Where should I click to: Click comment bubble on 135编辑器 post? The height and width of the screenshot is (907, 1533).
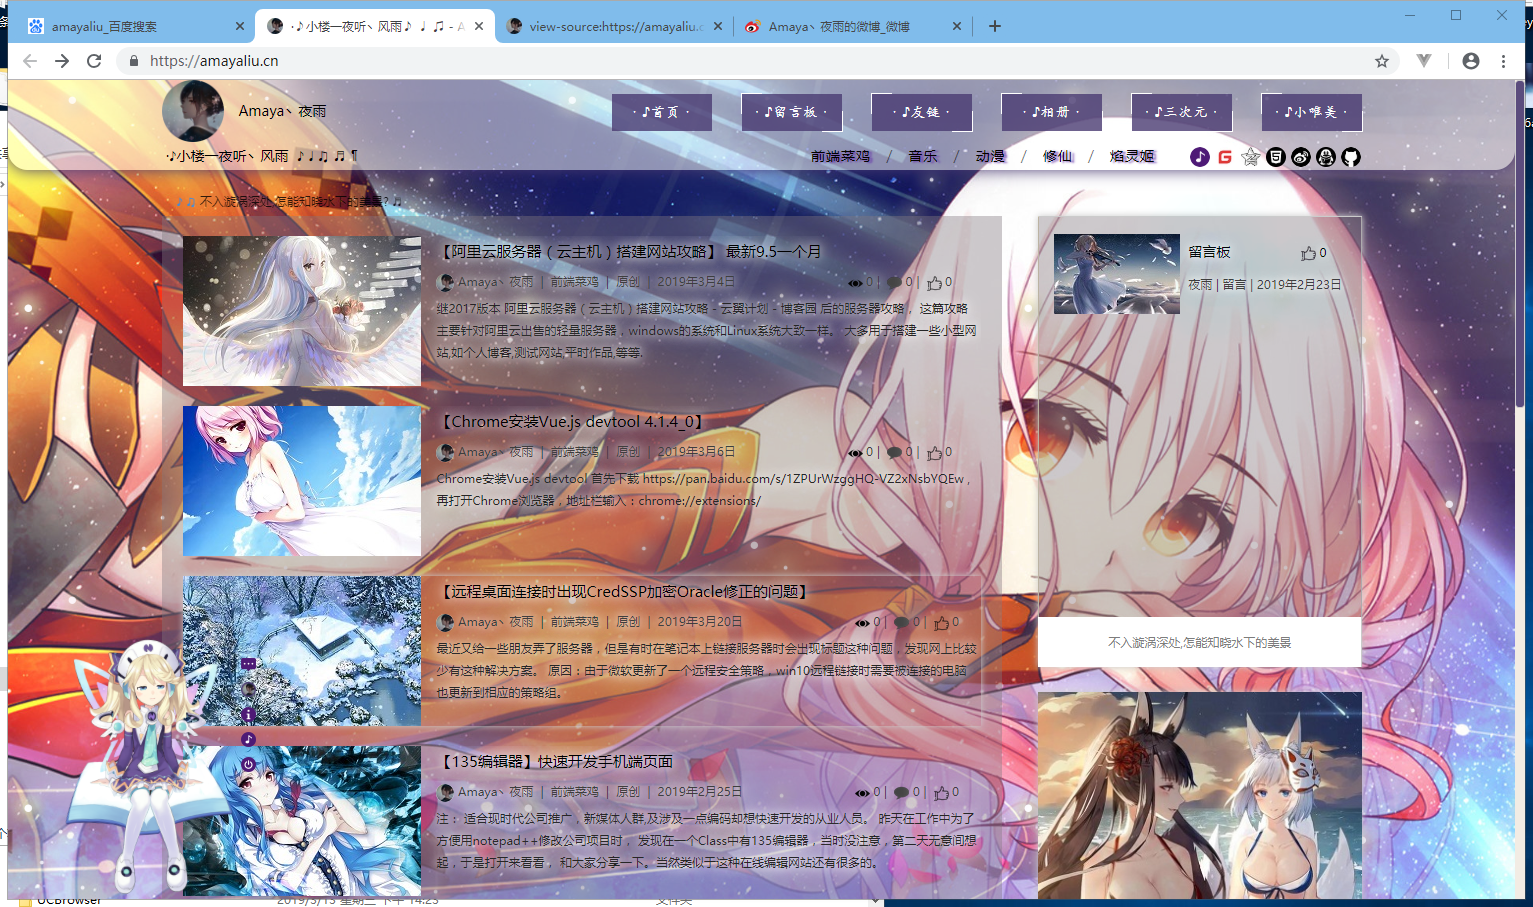(901, 793)
